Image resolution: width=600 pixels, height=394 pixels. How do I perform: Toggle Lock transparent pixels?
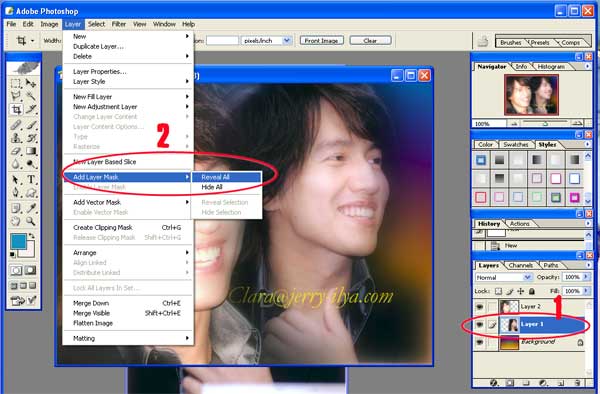coord(498,291)
